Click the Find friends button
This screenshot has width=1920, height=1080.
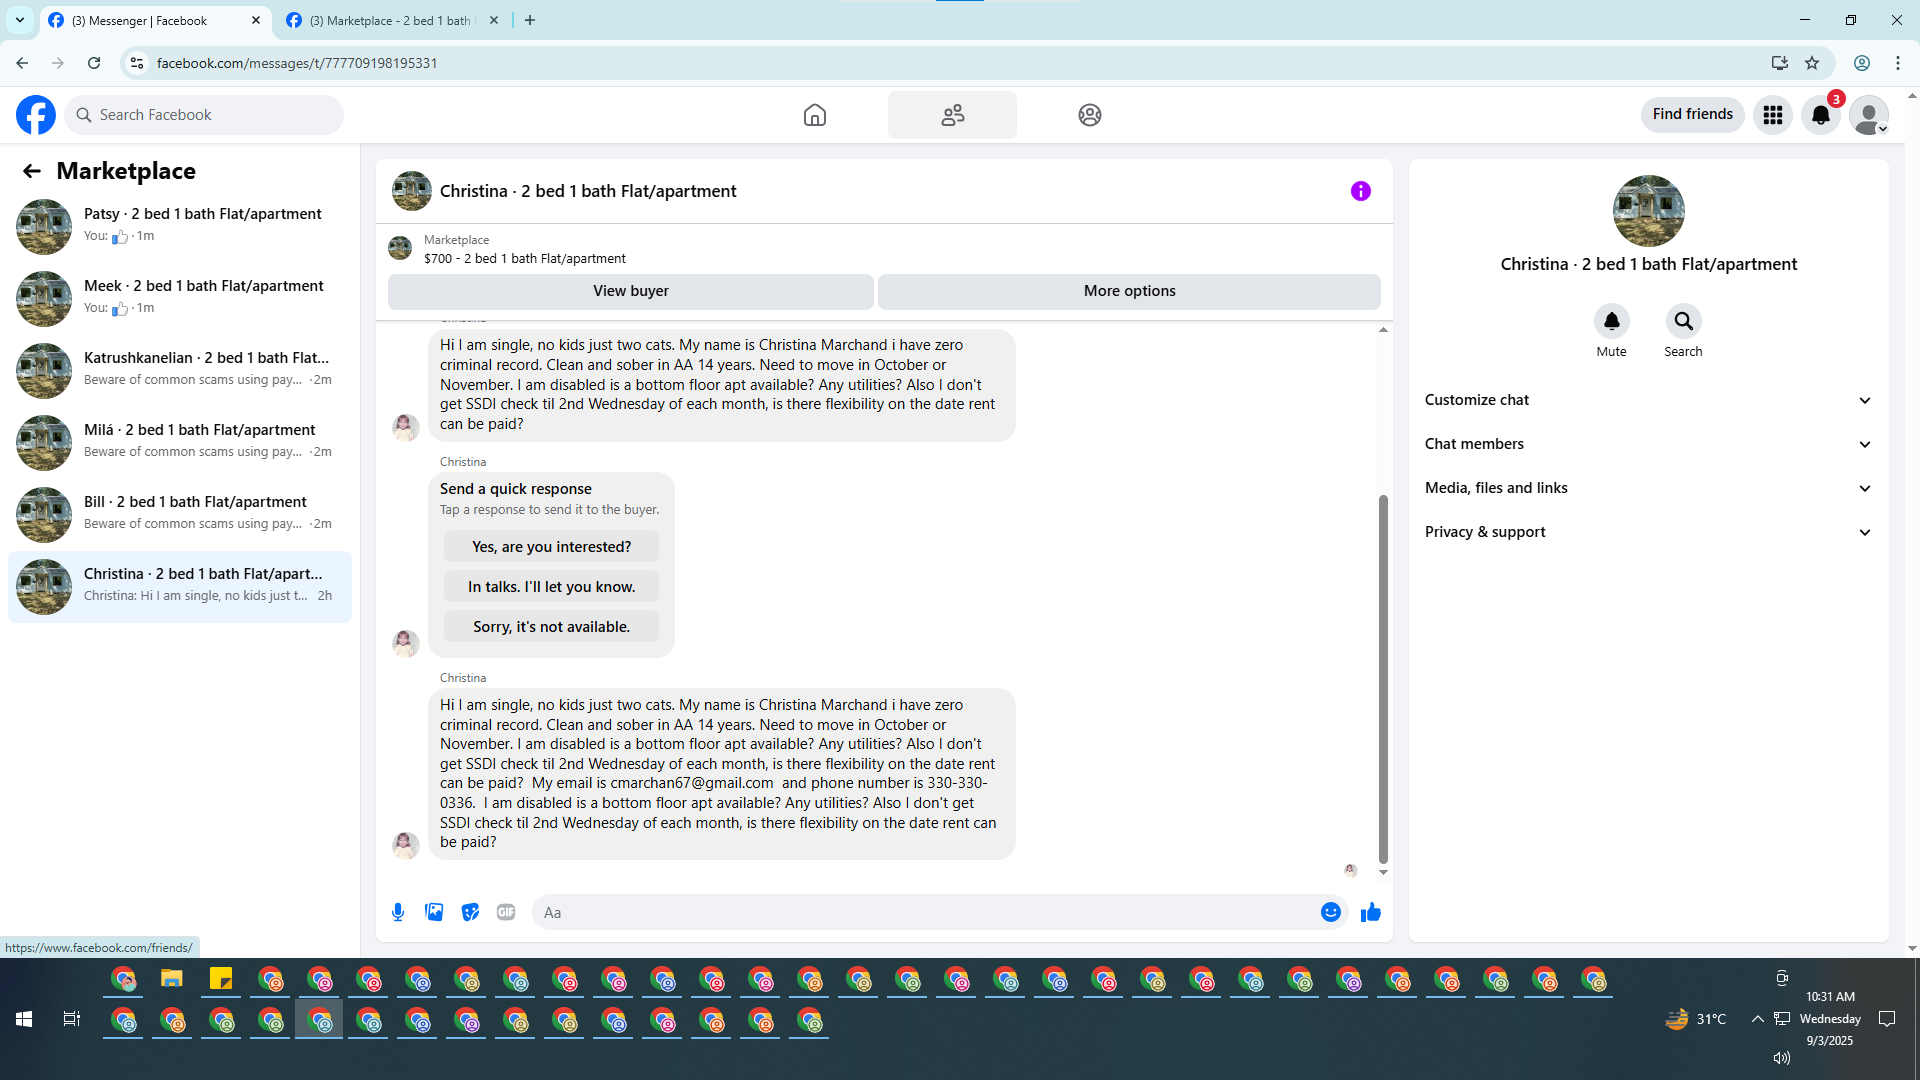[x=1693, y=115]
